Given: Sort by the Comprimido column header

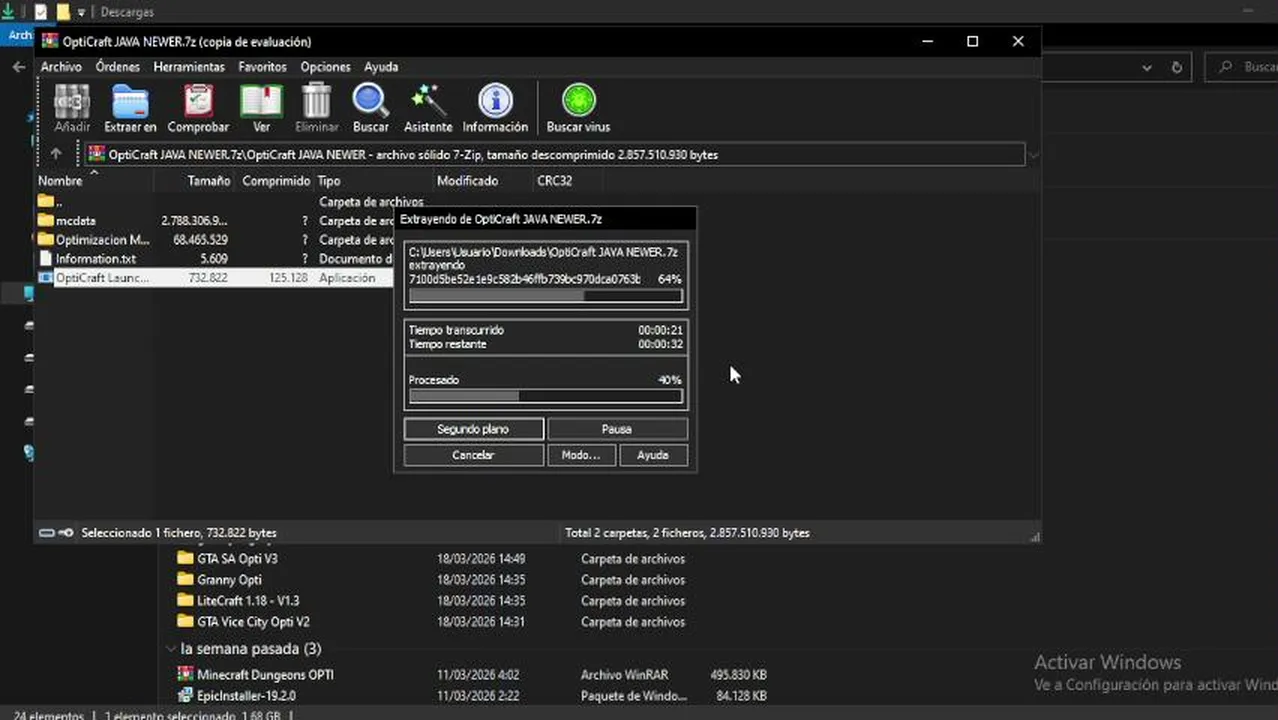Looking at the screenshot, I should coord(275,181).
